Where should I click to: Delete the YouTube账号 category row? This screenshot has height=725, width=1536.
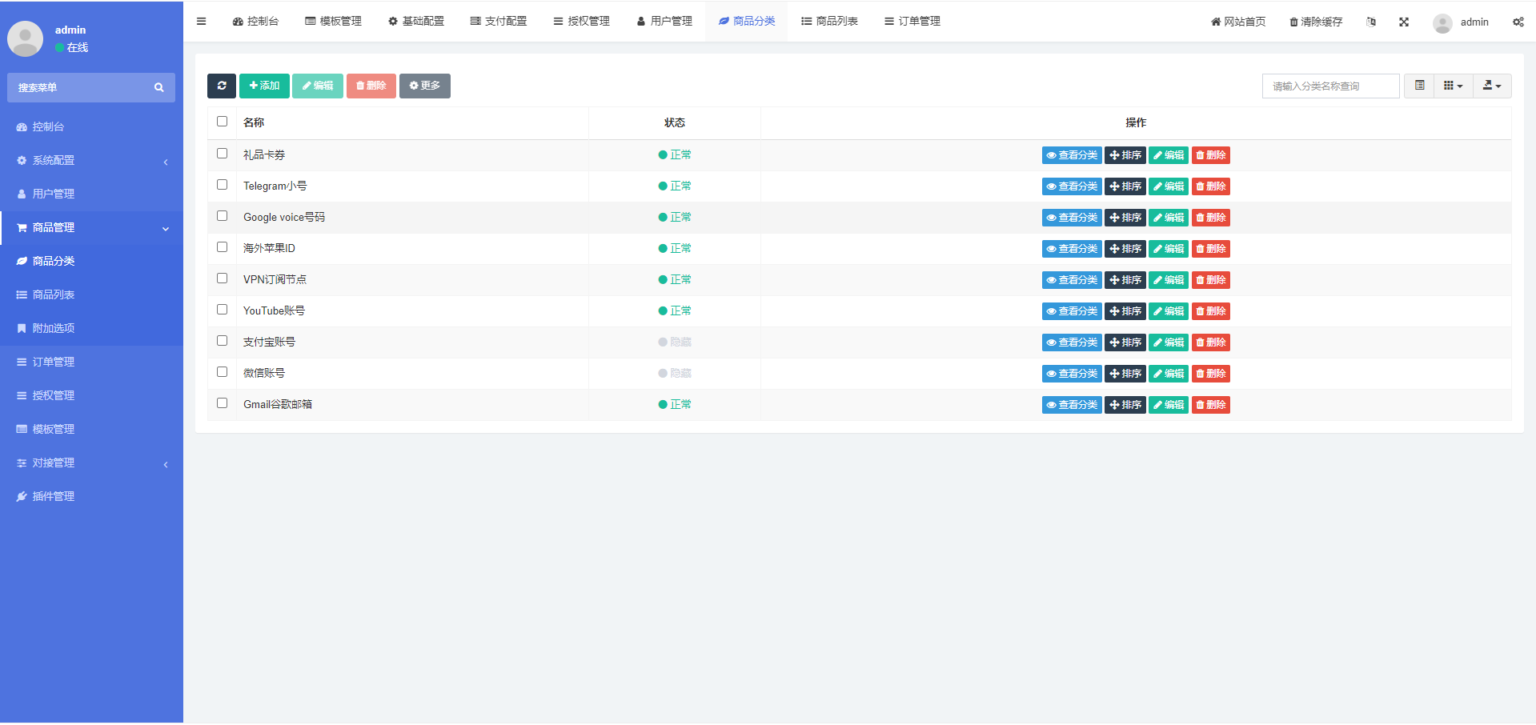tap(1210, 311)
